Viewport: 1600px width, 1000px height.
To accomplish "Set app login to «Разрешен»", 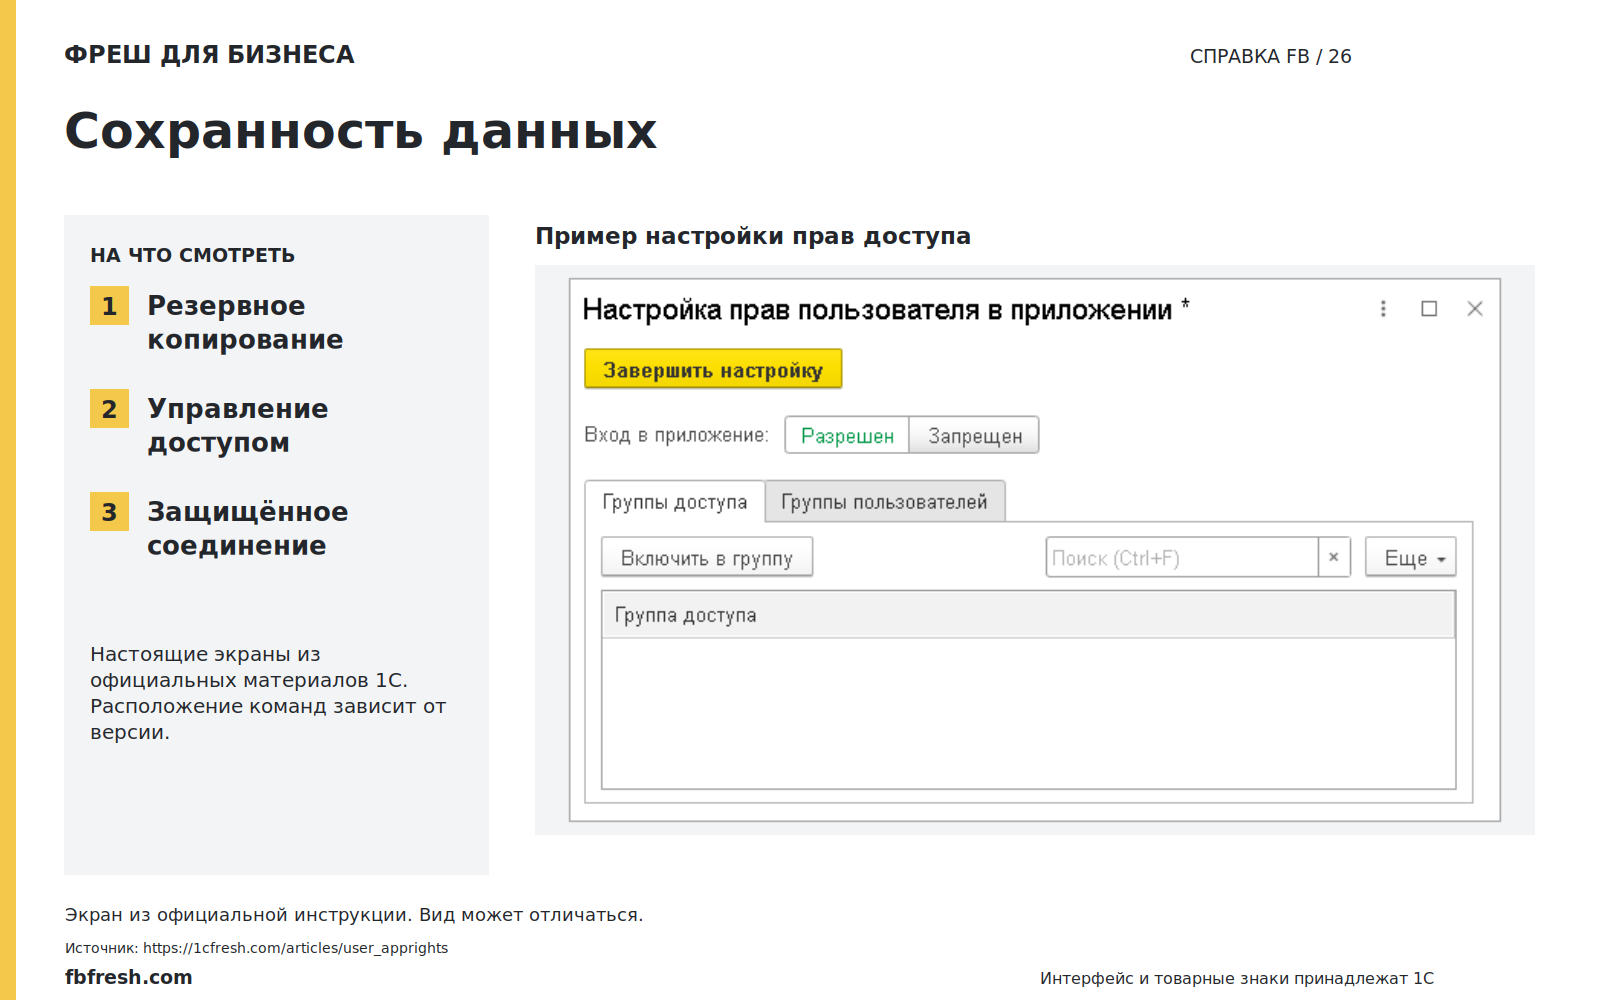I will pos(847,435).
